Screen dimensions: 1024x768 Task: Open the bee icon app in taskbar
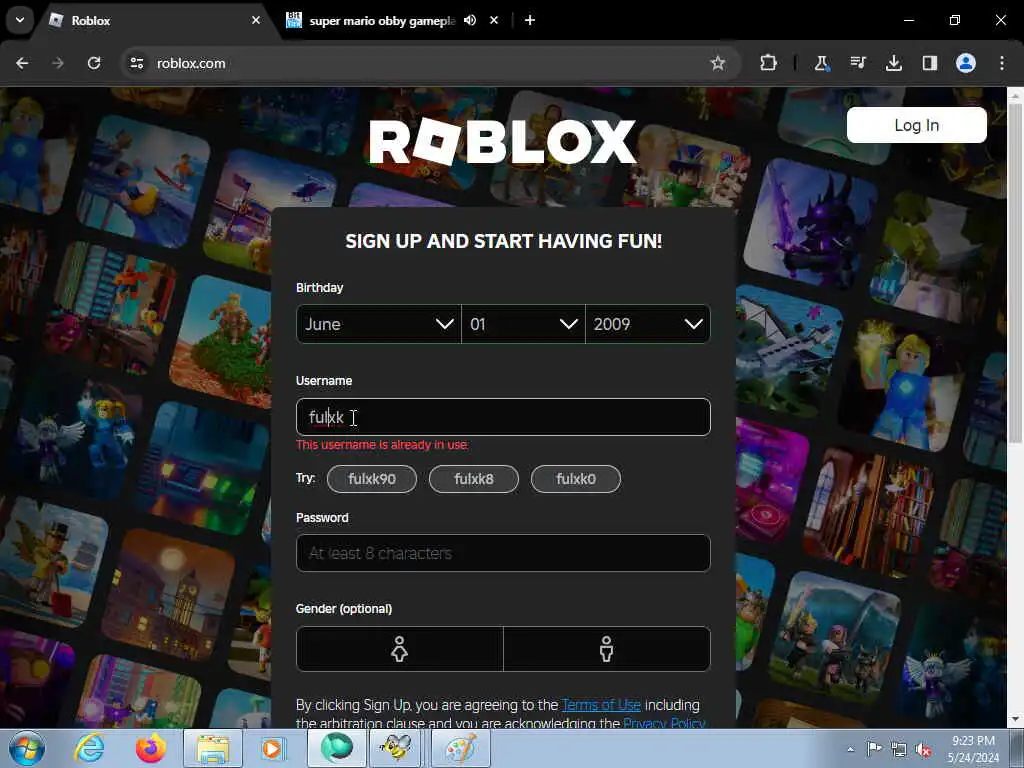[x=395, y=748]
